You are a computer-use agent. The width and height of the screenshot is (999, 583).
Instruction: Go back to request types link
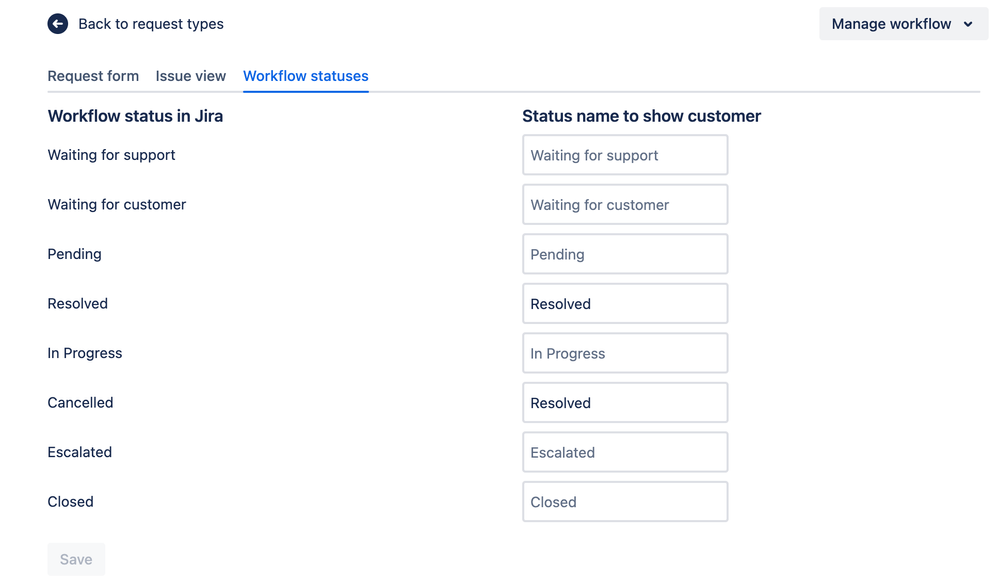tap(150, 24)
